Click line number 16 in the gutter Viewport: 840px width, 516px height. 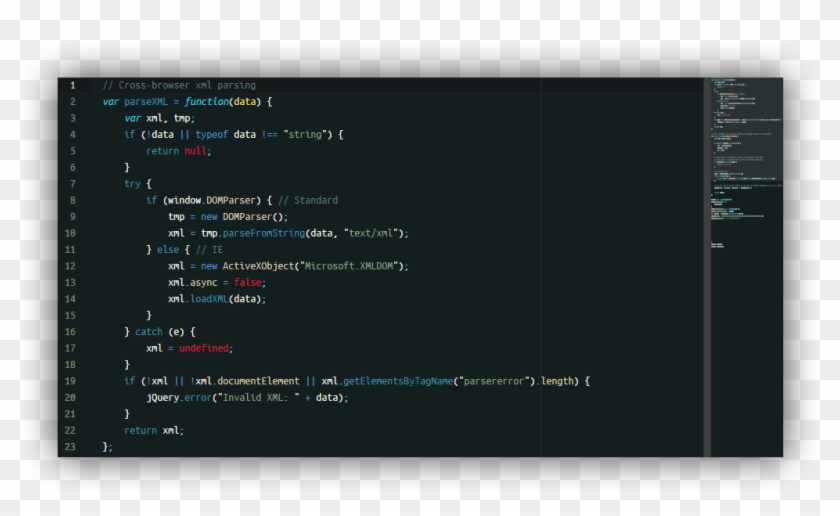click(x=70, y=332)
